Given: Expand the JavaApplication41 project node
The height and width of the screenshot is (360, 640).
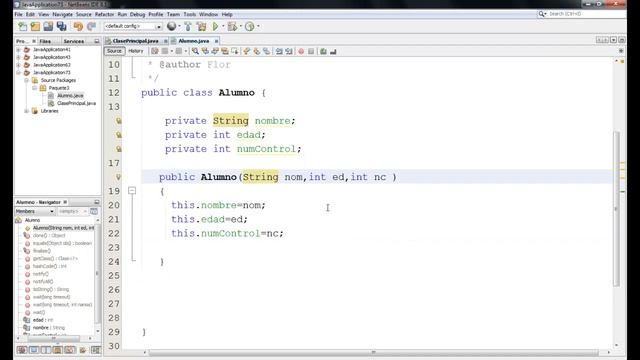Looking at the screenshot, I should tap(18, 49).
